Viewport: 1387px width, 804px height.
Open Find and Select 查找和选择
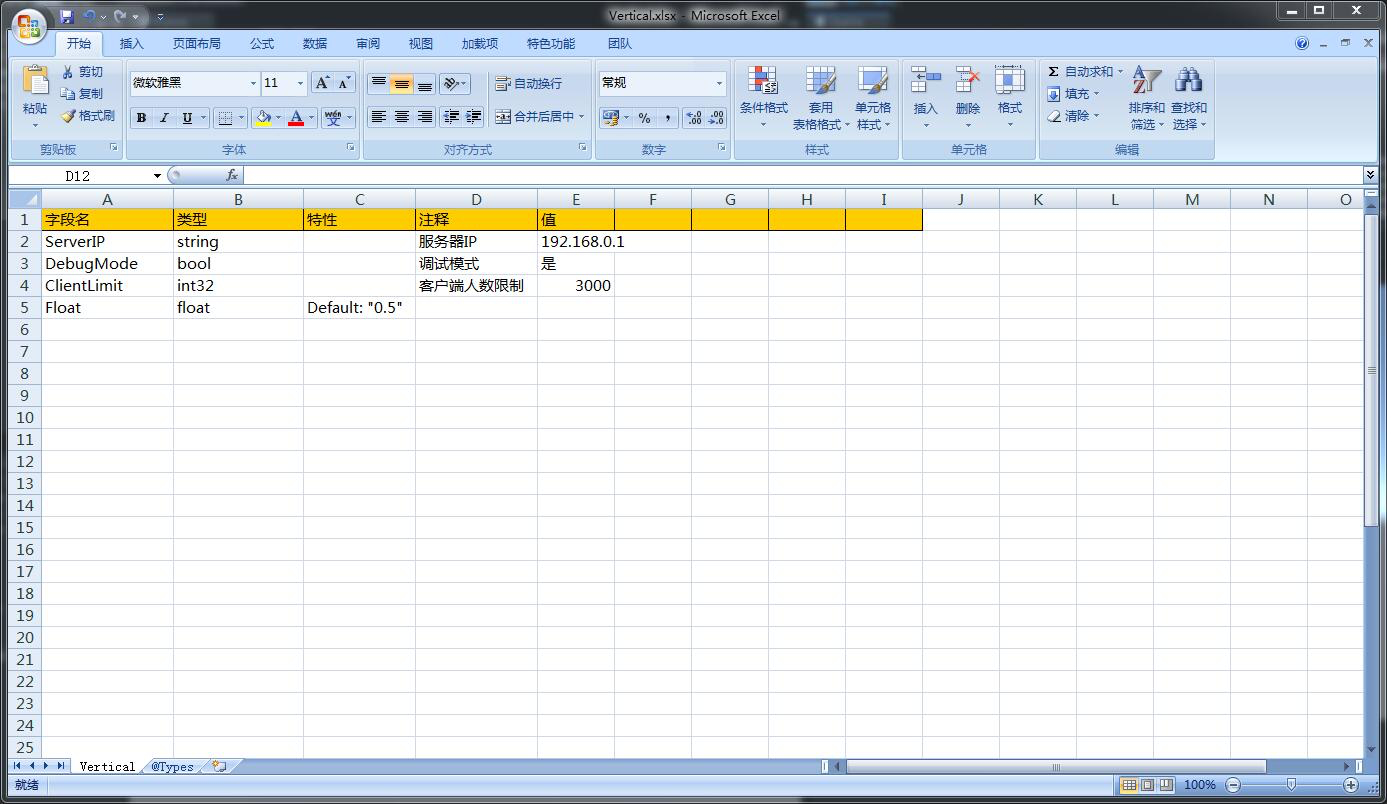(1189, 98)
